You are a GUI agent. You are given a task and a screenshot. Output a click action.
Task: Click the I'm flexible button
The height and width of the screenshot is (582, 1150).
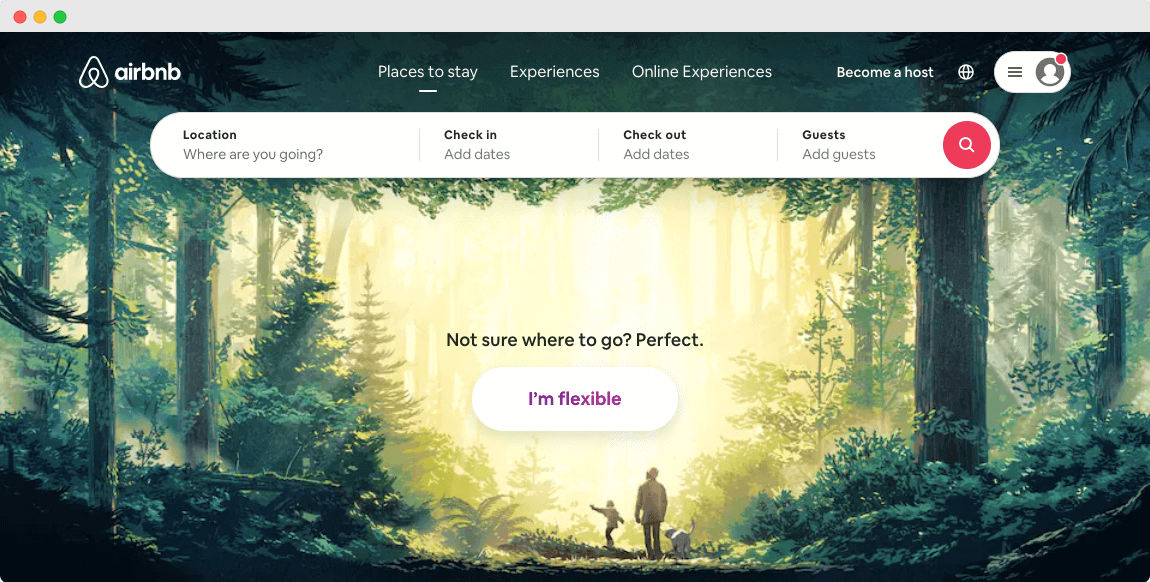coord(575,399)
